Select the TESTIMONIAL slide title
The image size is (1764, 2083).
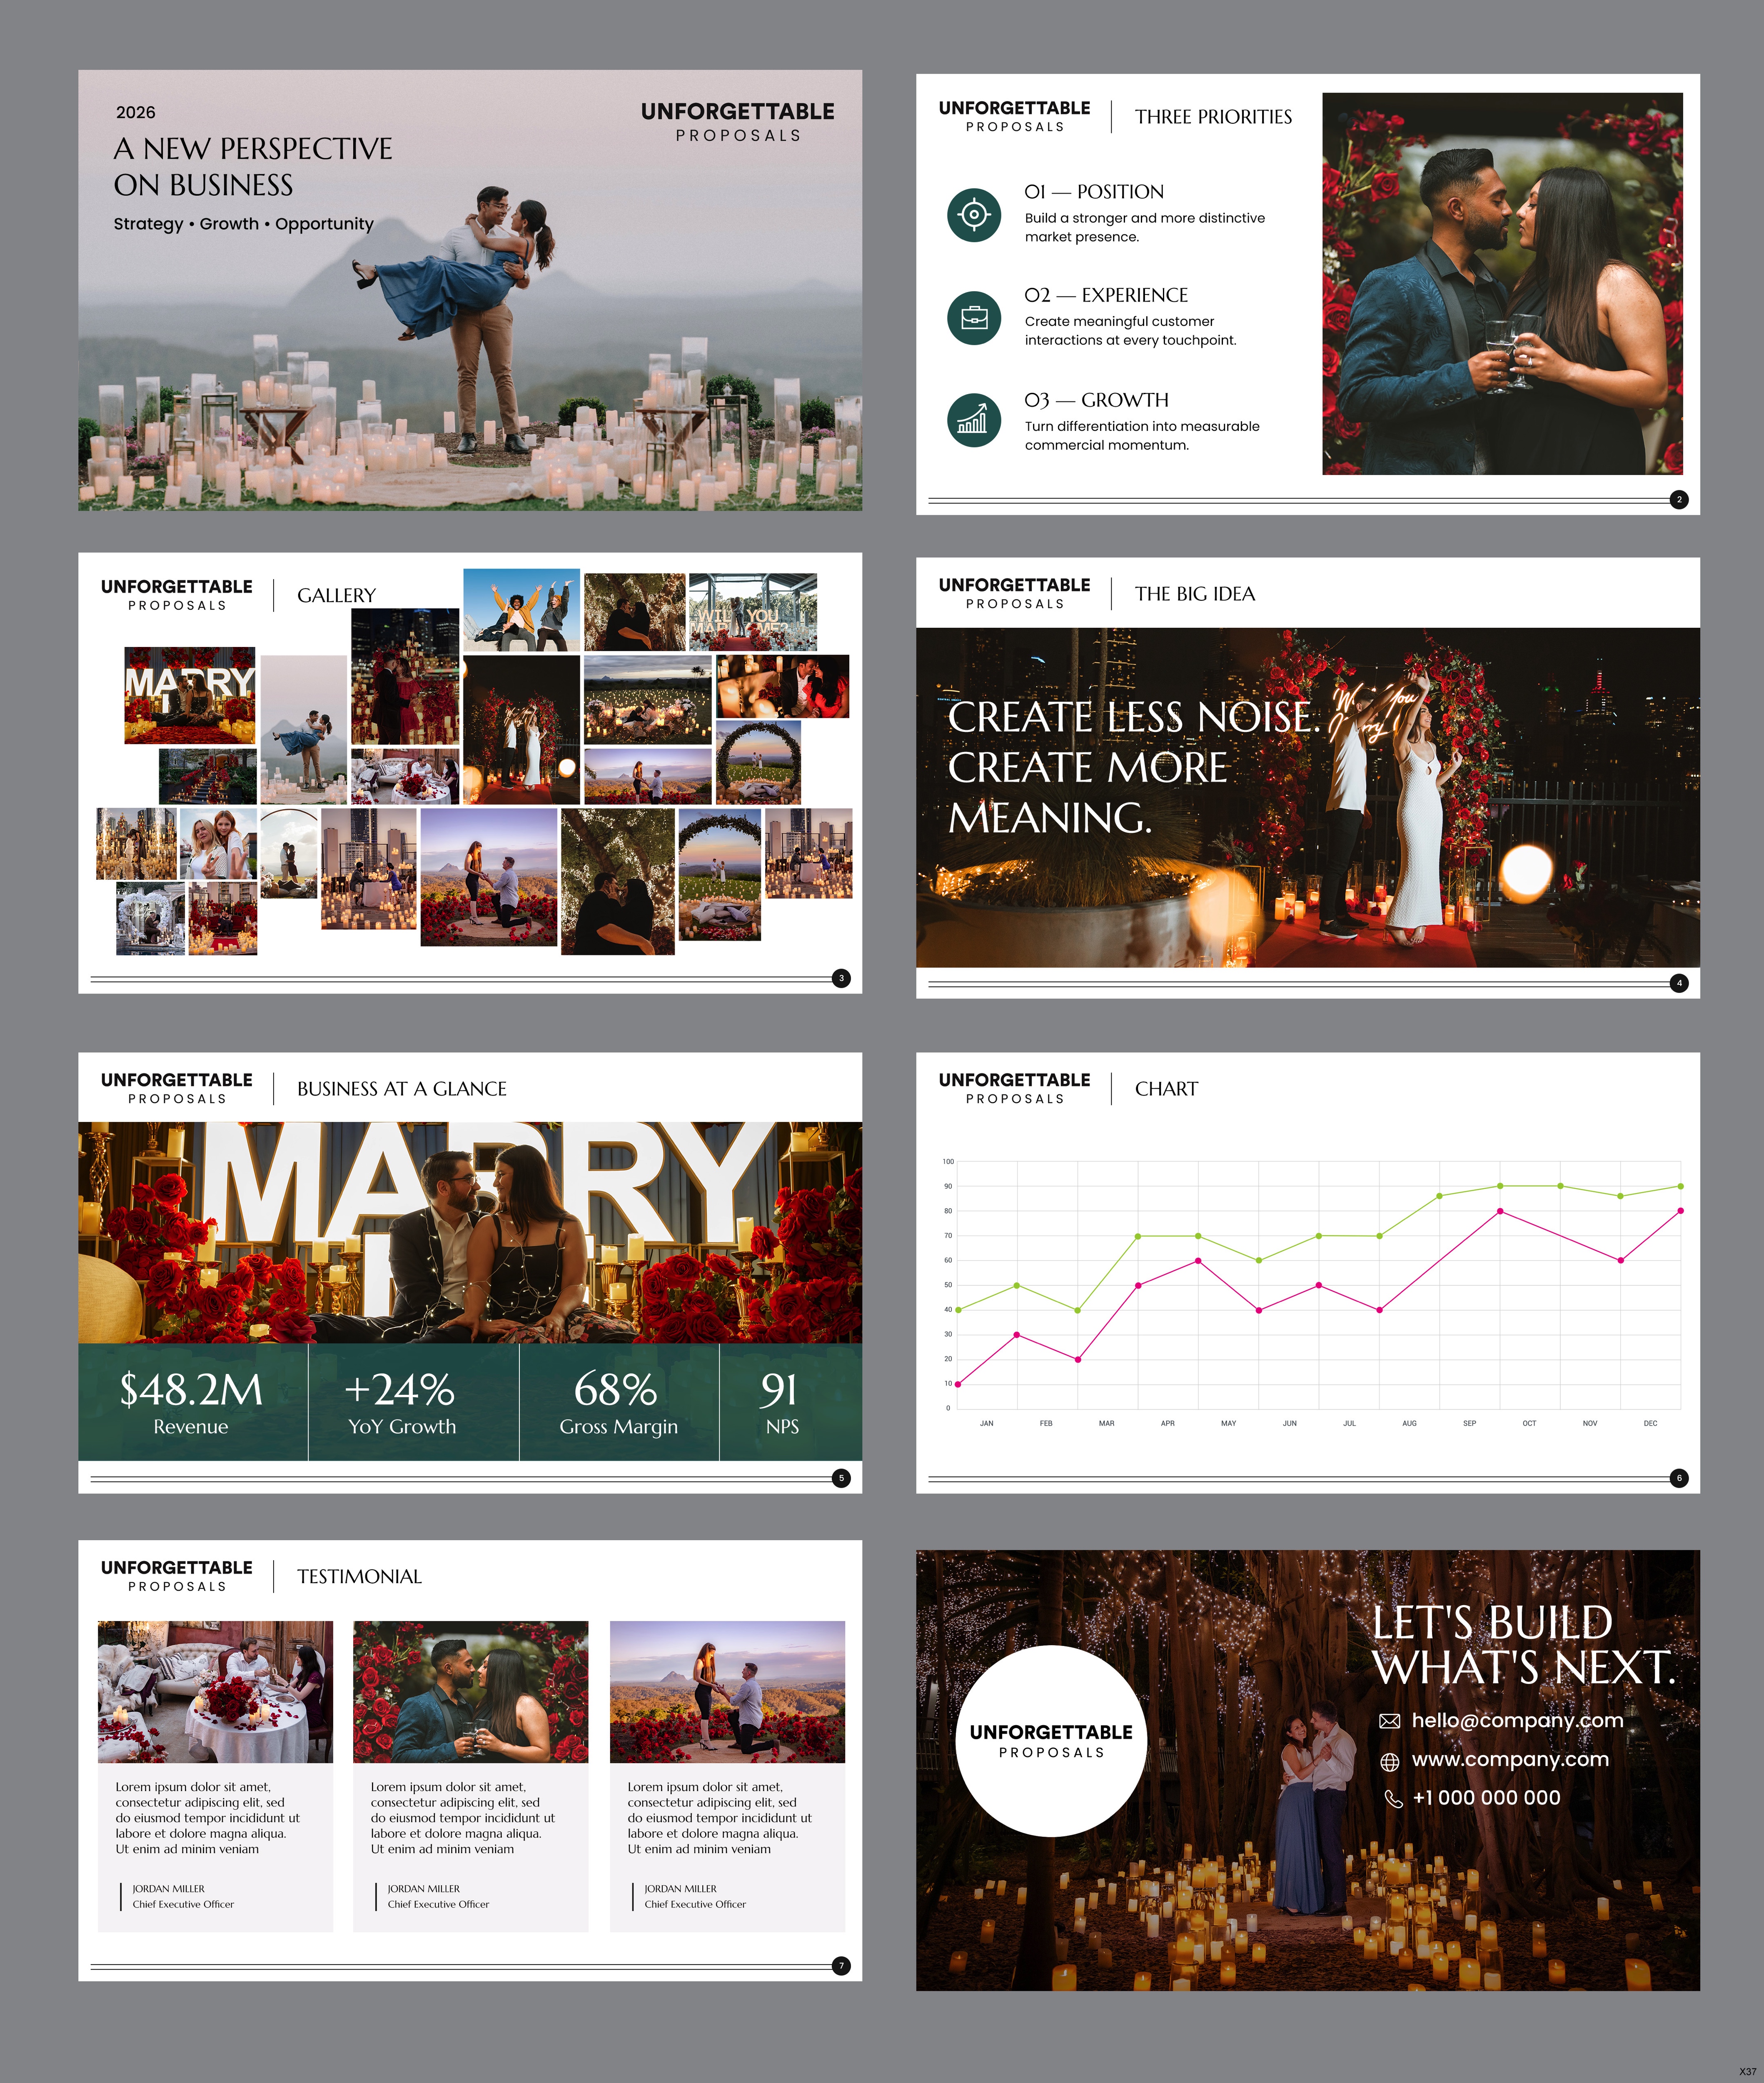click(359, 1577)
